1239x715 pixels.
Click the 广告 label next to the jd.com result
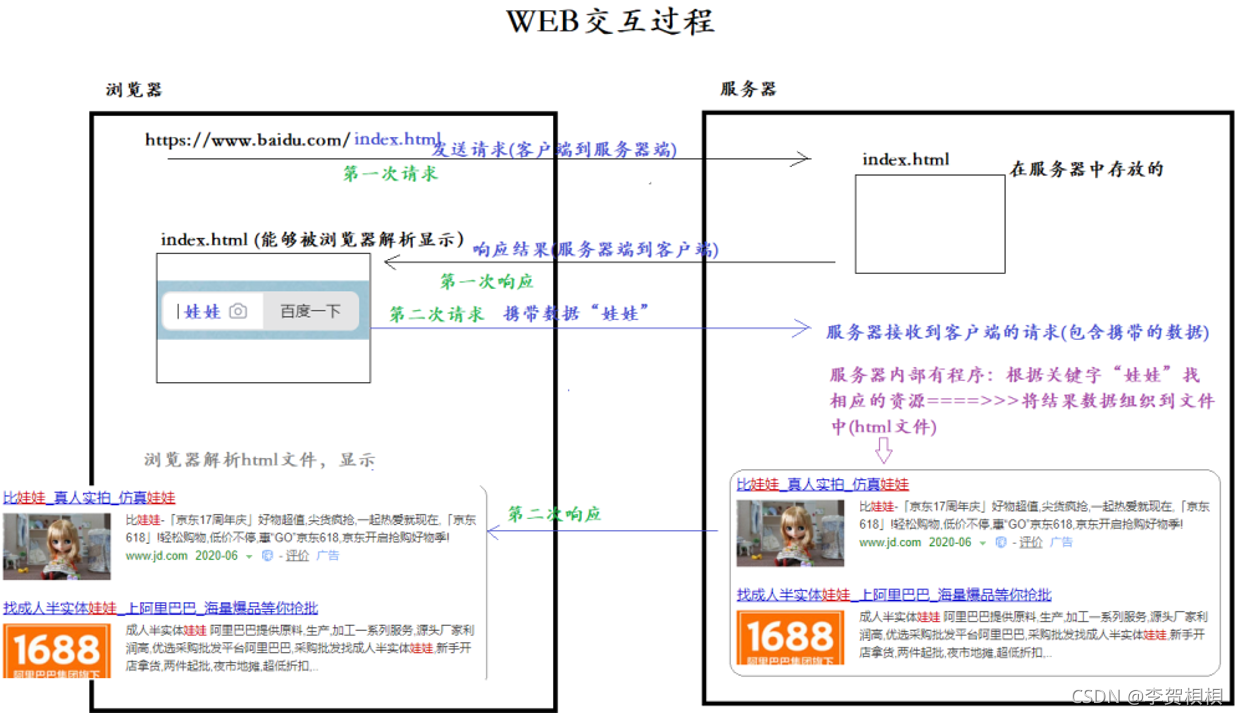(328, 556)
